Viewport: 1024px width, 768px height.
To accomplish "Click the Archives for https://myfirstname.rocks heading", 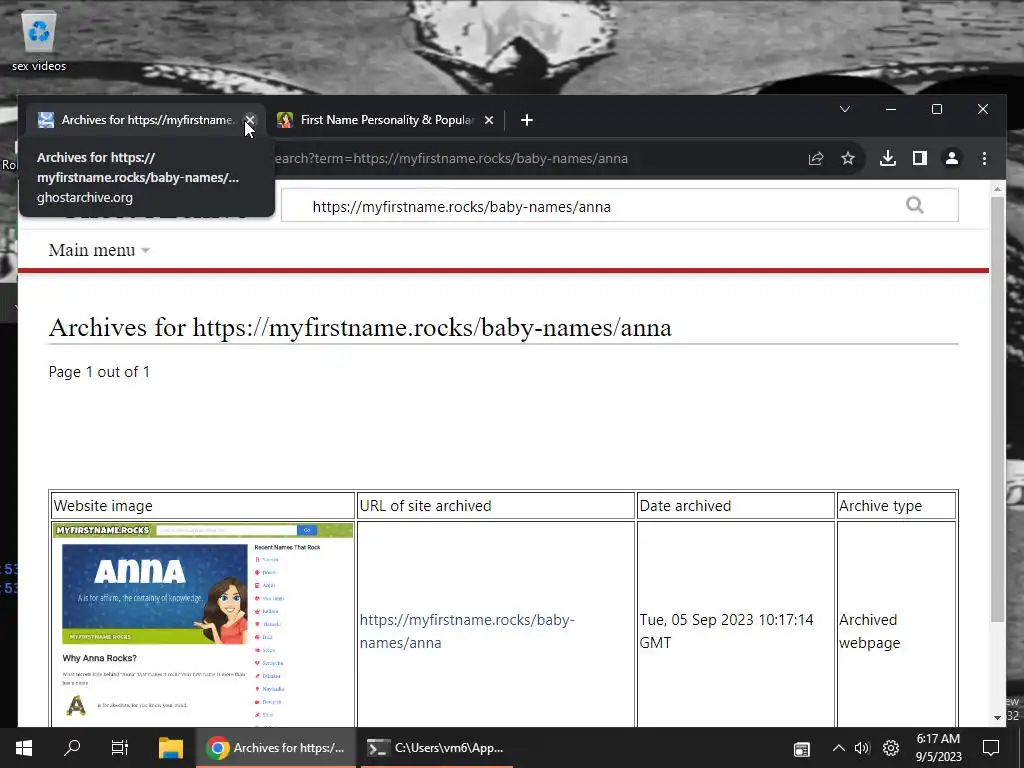I will click(360, 328).
